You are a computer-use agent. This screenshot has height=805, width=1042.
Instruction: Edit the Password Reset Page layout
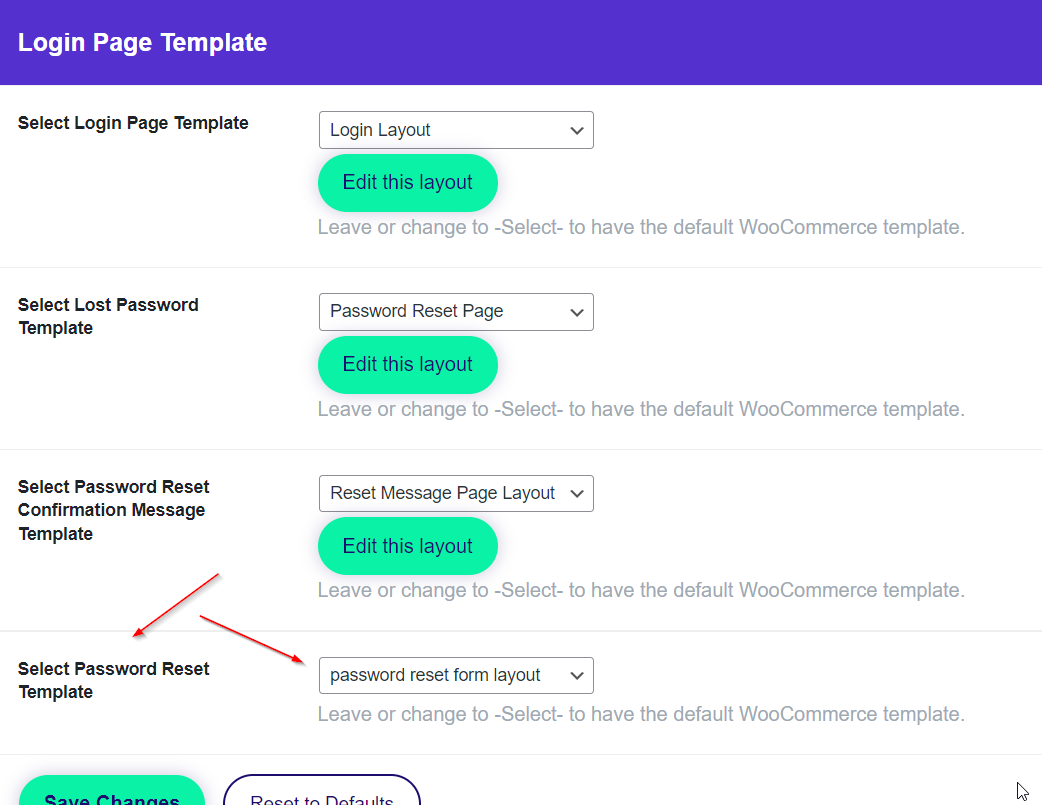pos(407,365)
